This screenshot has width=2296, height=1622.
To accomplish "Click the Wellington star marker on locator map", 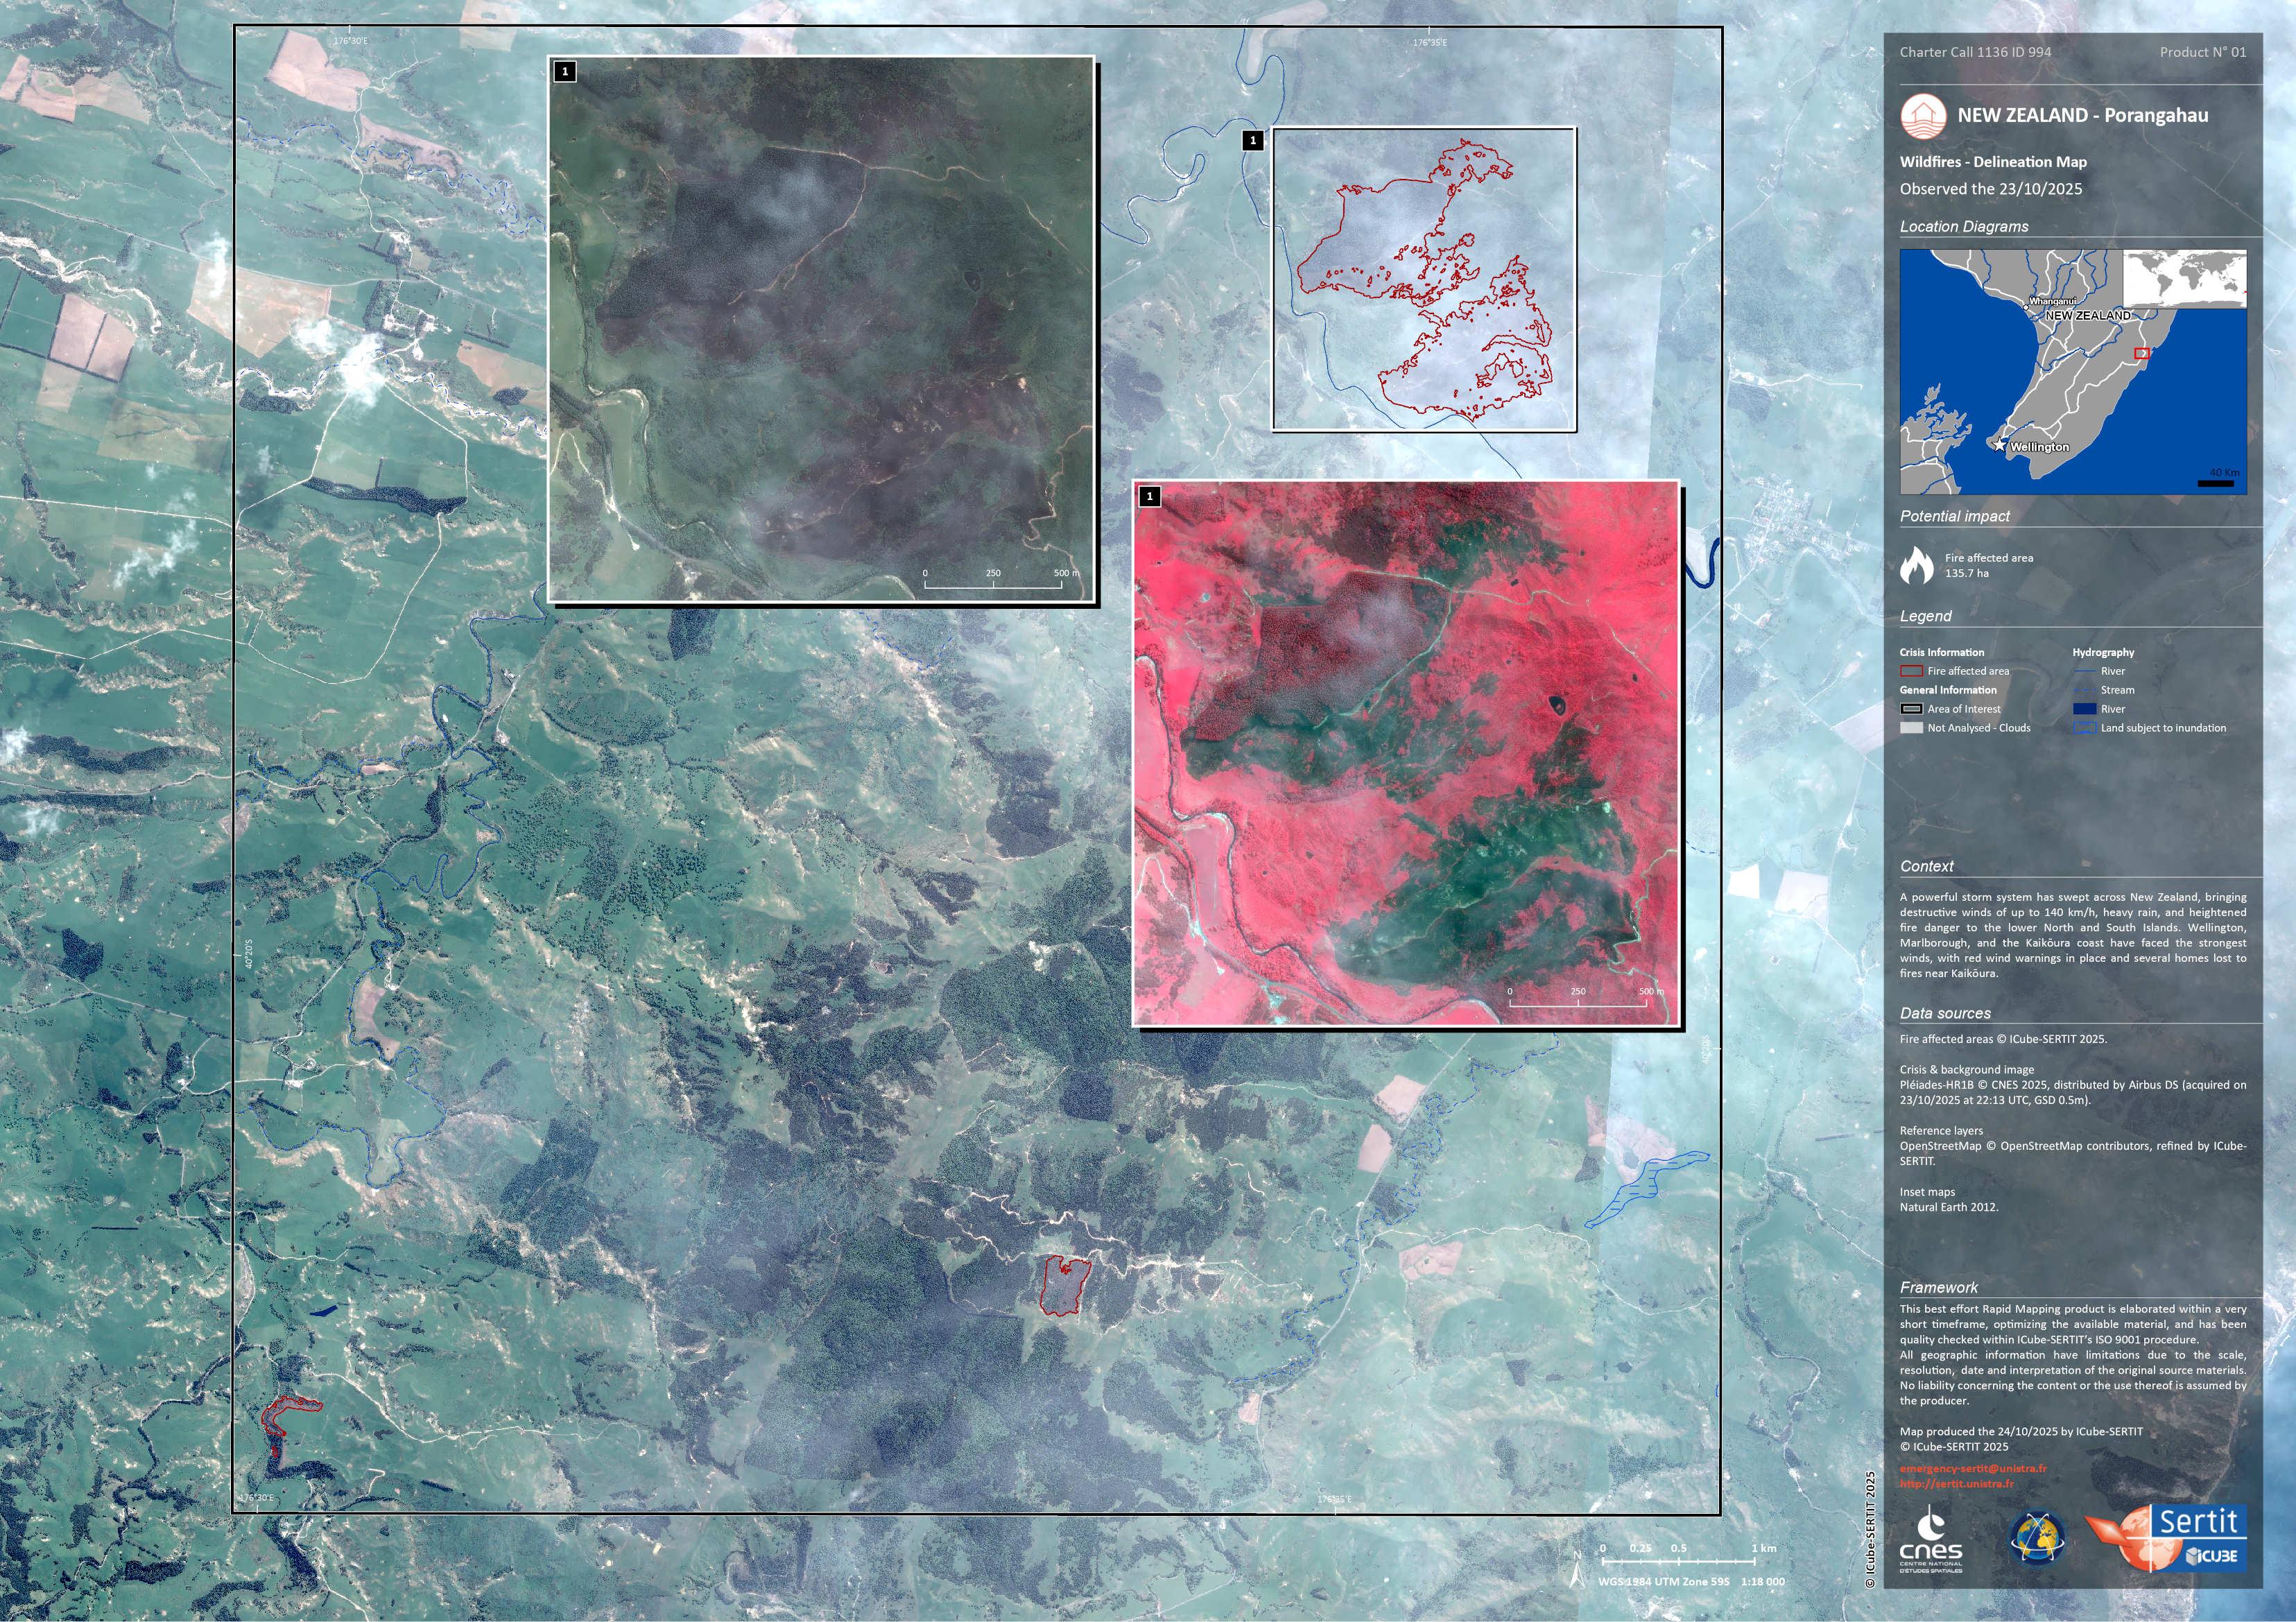I will (2000, 445).
